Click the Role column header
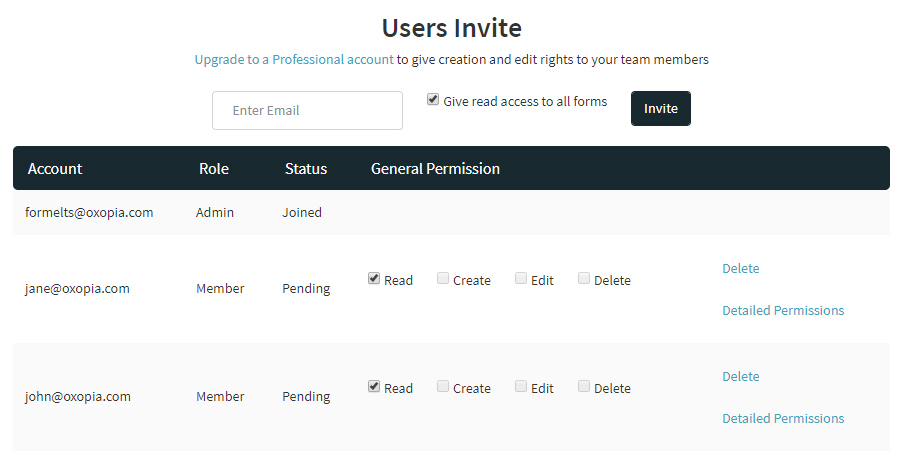Image resolution: width=906 pixels, height=470 pixels. point(213,168)
